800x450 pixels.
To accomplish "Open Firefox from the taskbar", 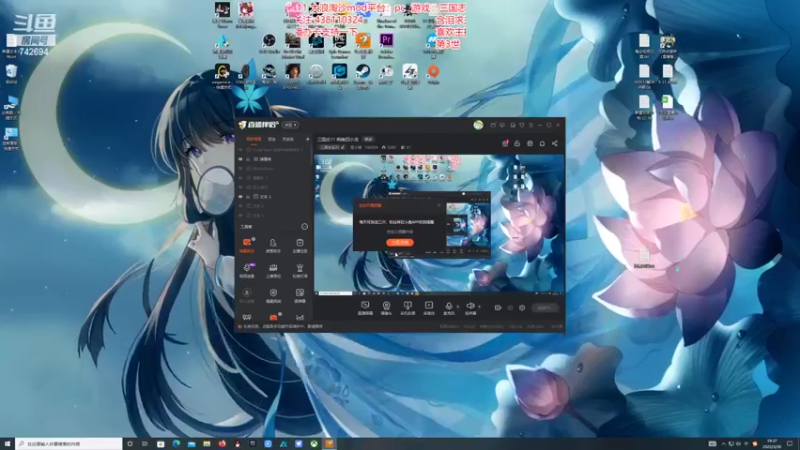I will point(222,444).
